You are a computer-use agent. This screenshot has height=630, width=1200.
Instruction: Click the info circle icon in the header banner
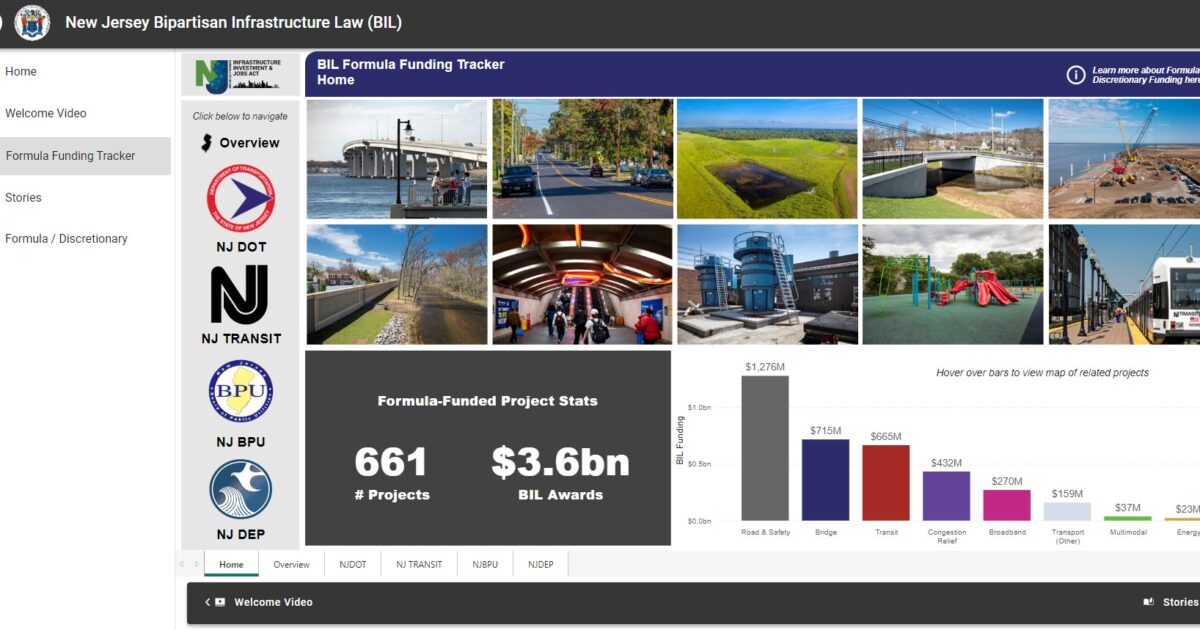[x=1075, y=72]
